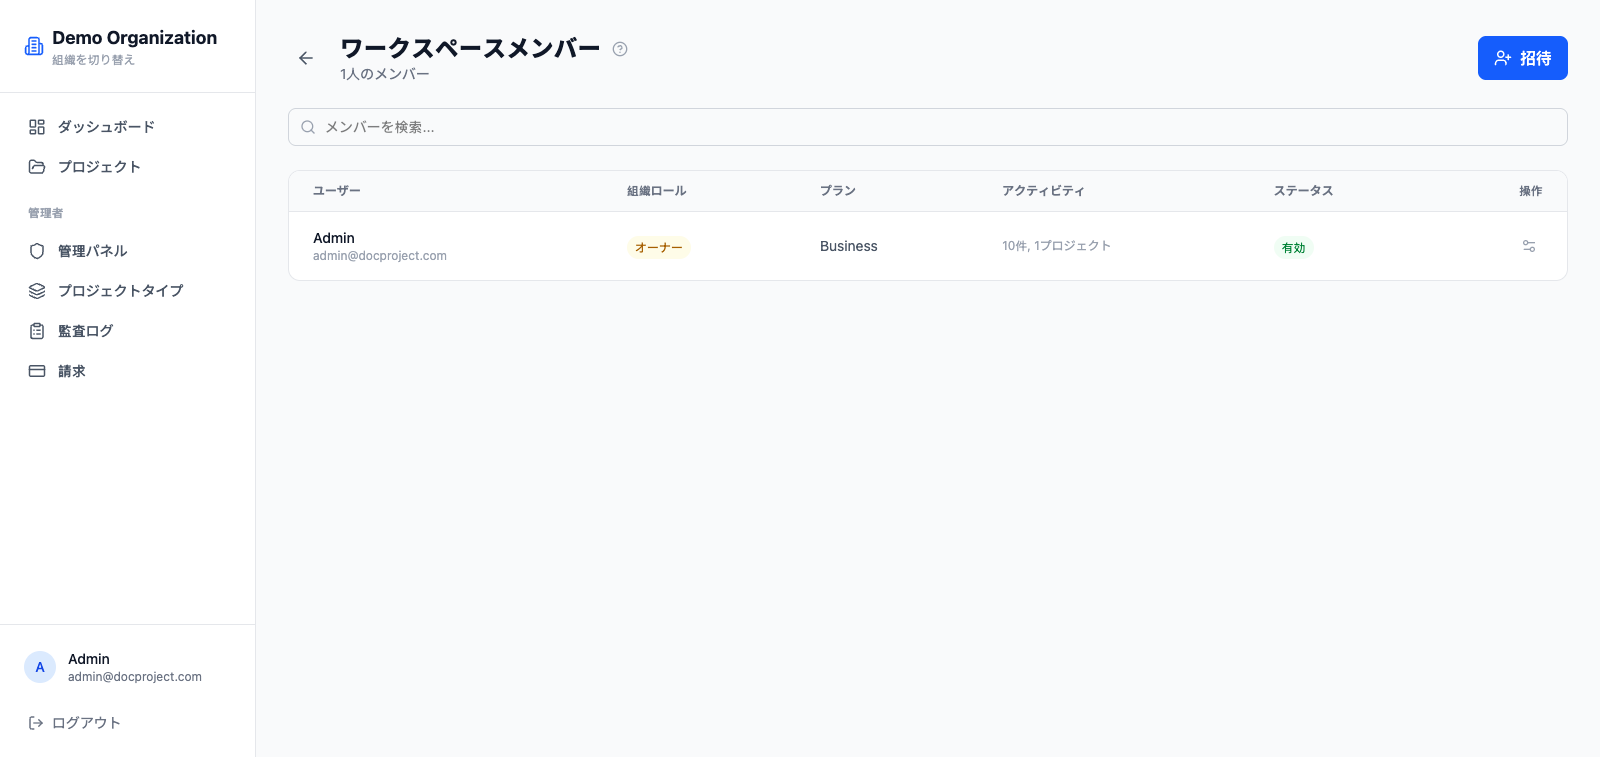Click the ログアウト link

coord(86,723)
